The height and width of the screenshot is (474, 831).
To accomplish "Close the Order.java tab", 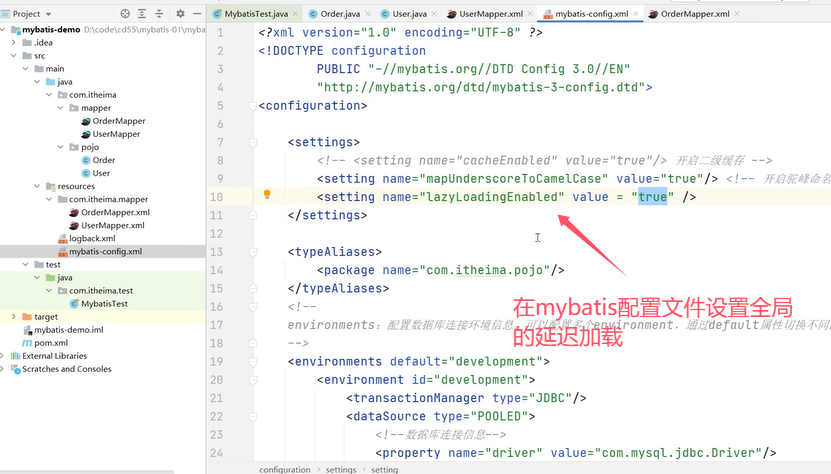I will (367, 14).
